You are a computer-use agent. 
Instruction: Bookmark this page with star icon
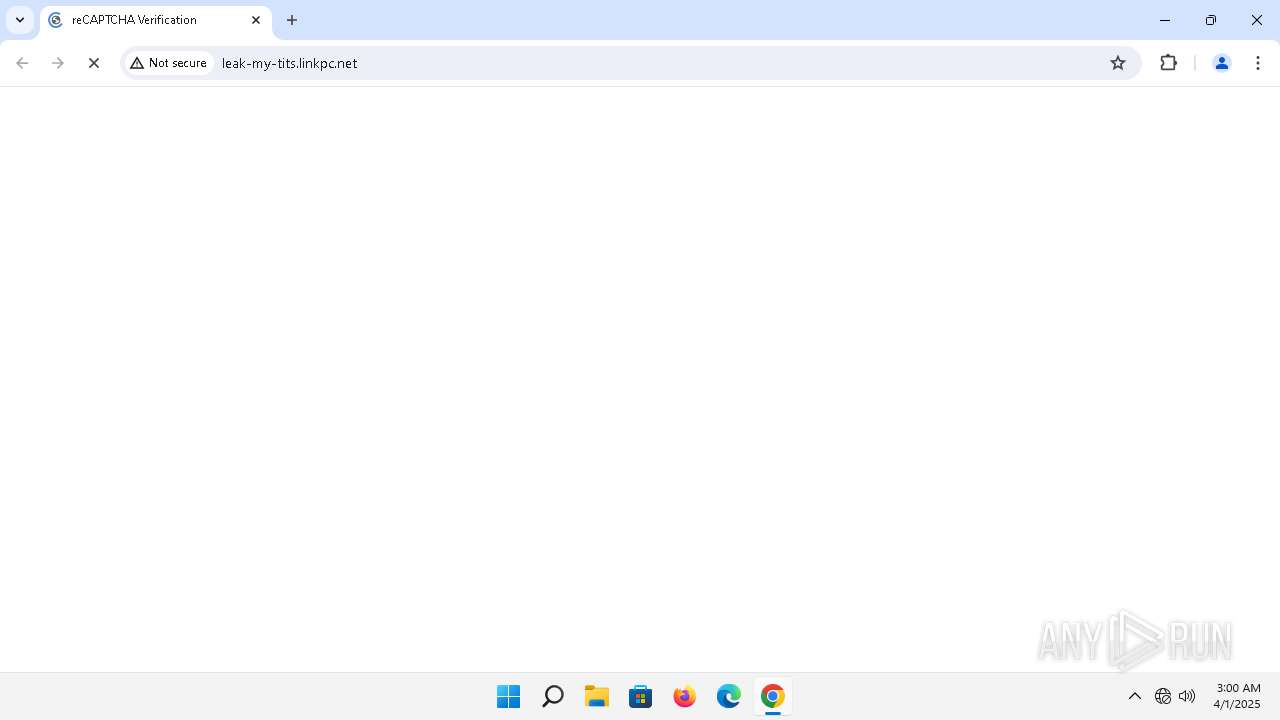[1118, 63]
